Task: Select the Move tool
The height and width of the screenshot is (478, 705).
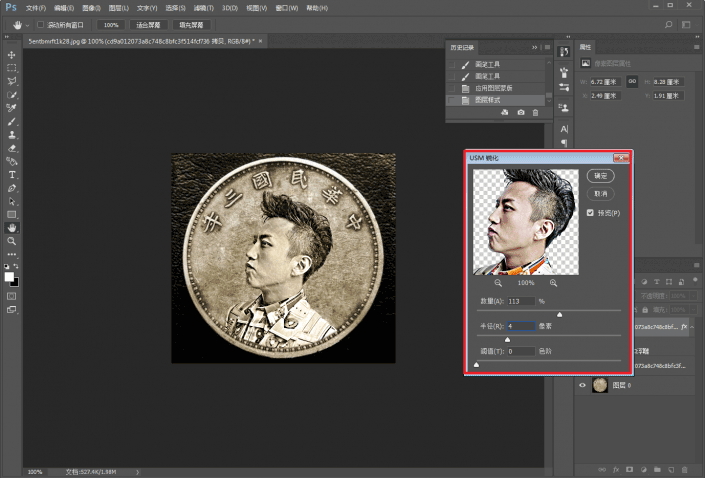Action: pos(12,54)
